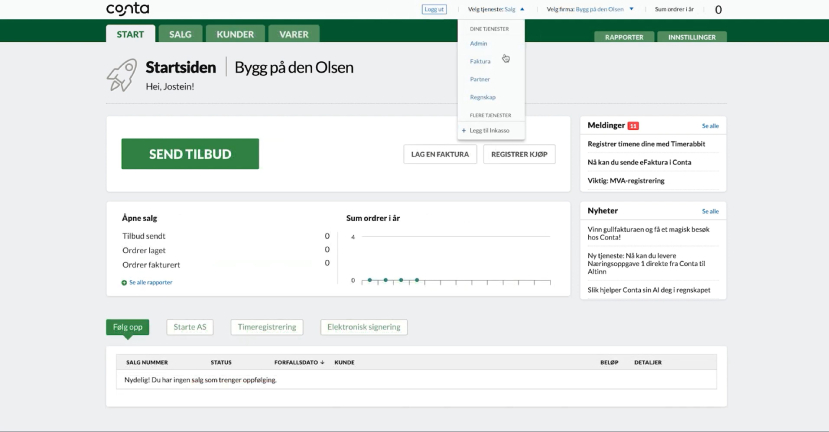Select Faktura in the services menu

click(480, 61)
